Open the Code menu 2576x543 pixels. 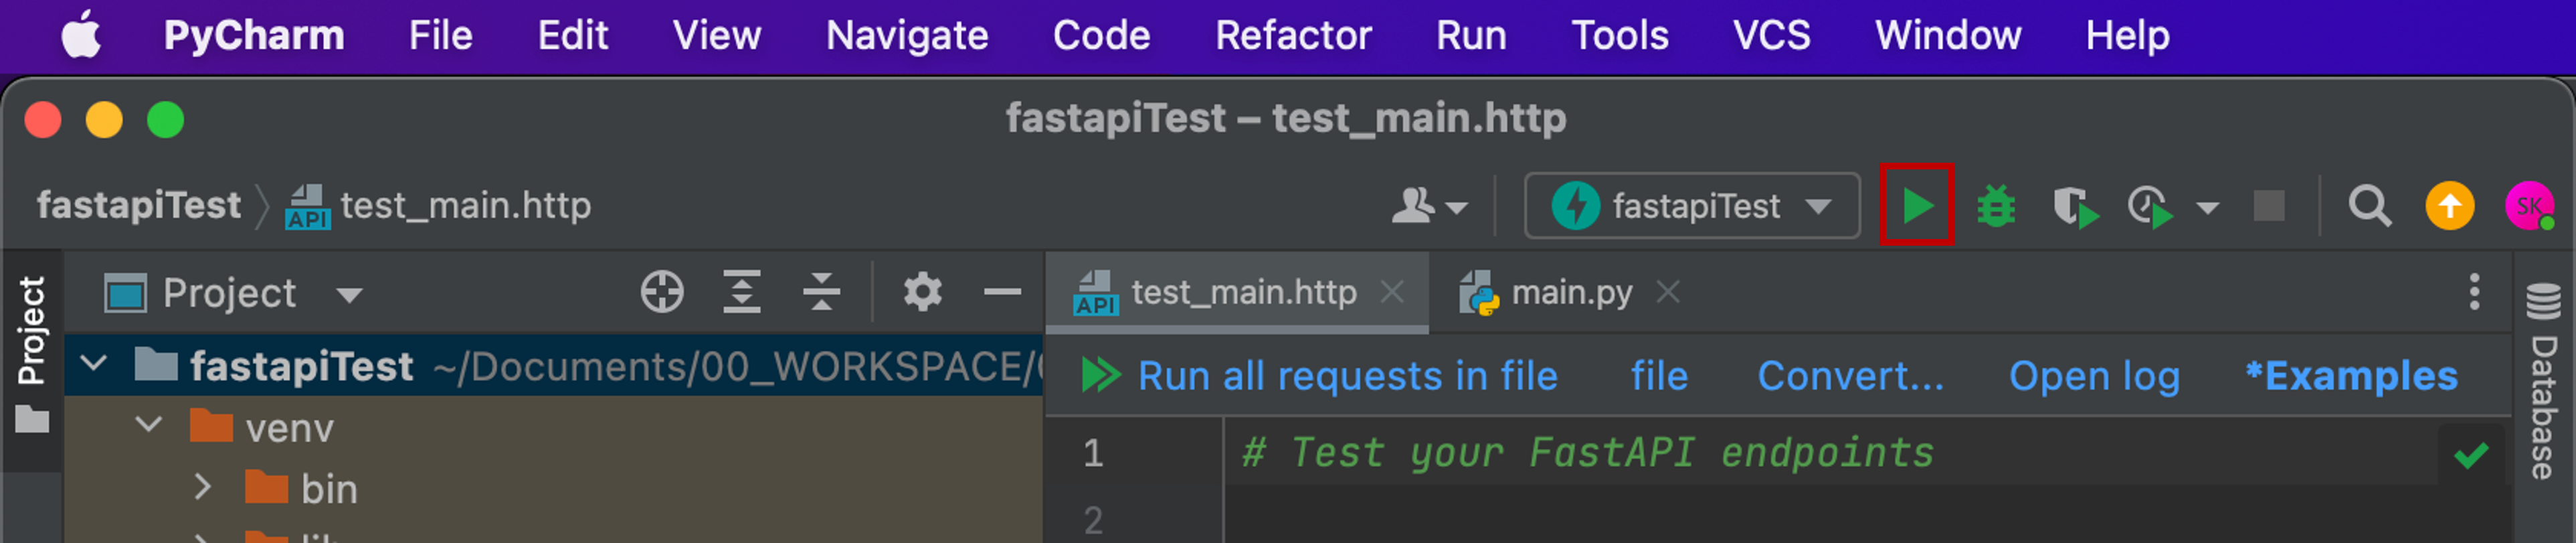(x=1101, y=35)
